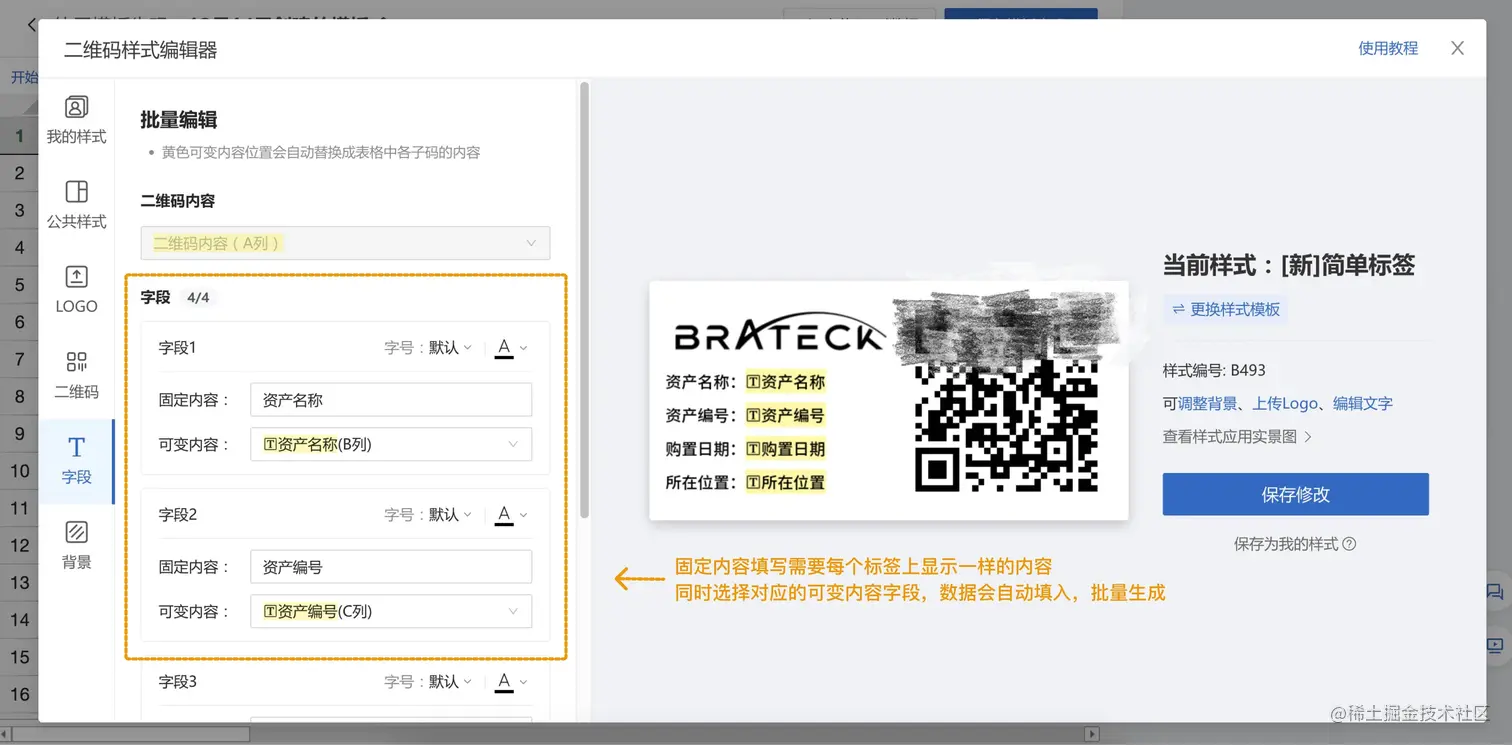Click 上传Logo link
The width and height of the screenshot is (1512, 745).
point(1285,404)
